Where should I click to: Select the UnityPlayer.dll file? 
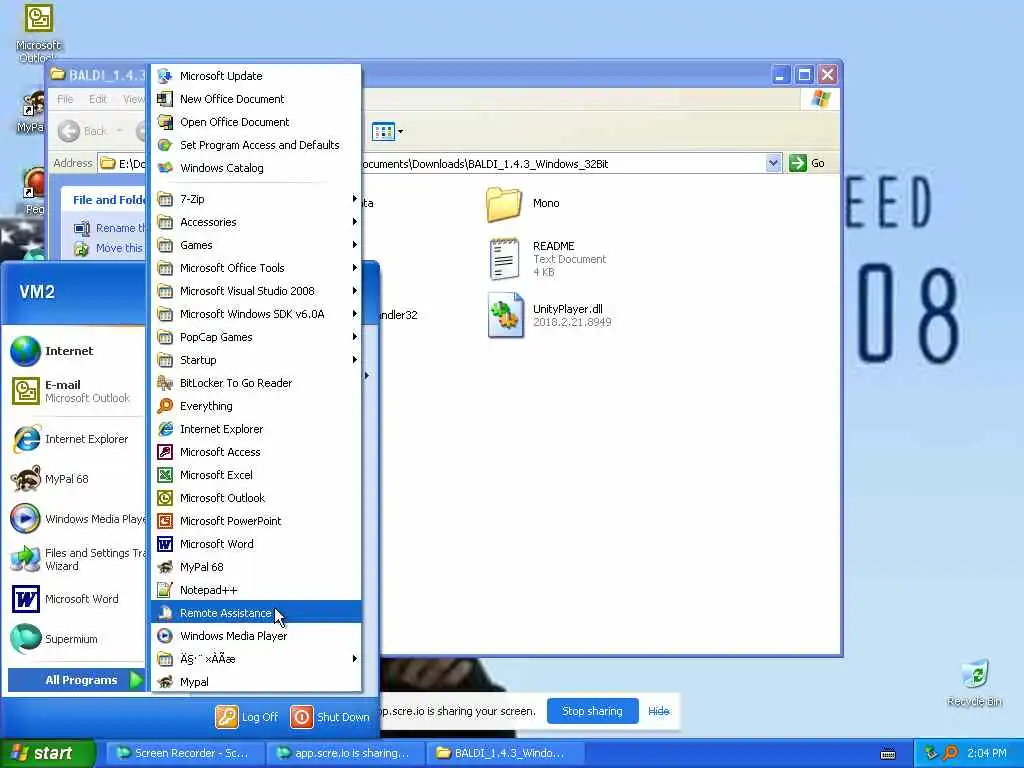click(550, 315)
